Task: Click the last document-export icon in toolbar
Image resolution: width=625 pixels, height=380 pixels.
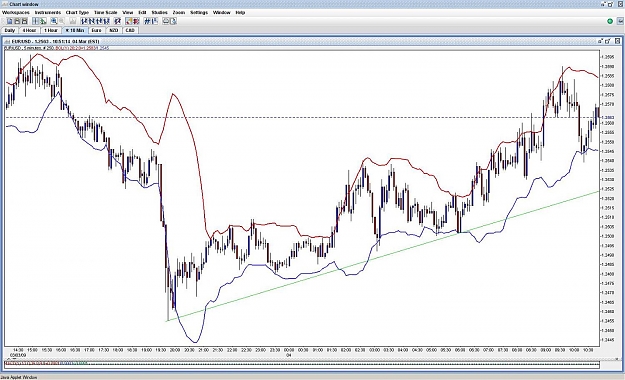Action: (x=173, y=21)
